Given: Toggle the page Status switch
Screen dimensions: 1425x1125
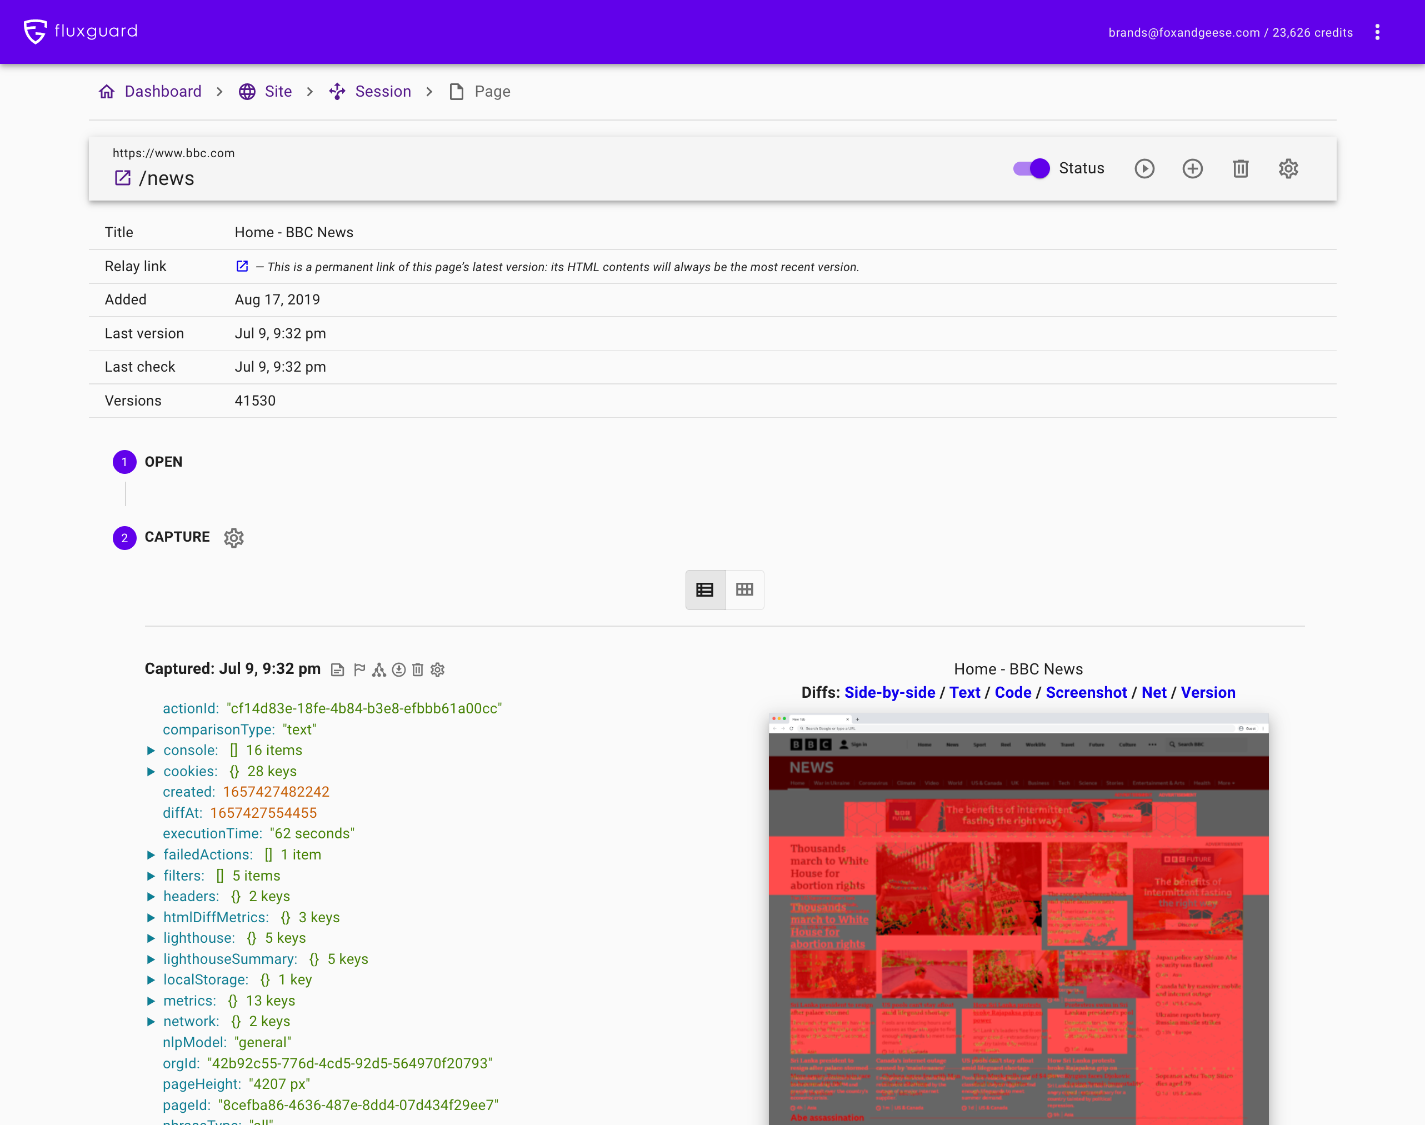Looking at the screenshot, I should click(1031, 168).
